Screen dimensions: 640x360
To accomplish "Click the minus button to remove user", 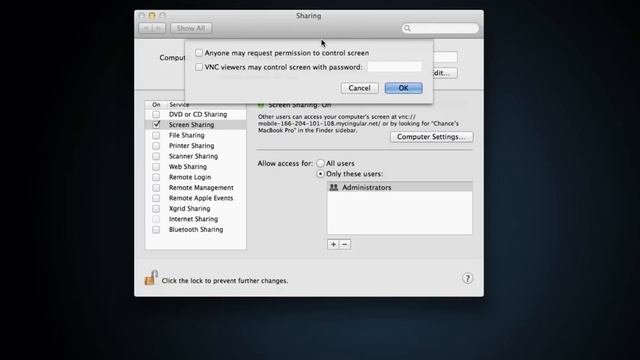I will [x=344, y=244].
